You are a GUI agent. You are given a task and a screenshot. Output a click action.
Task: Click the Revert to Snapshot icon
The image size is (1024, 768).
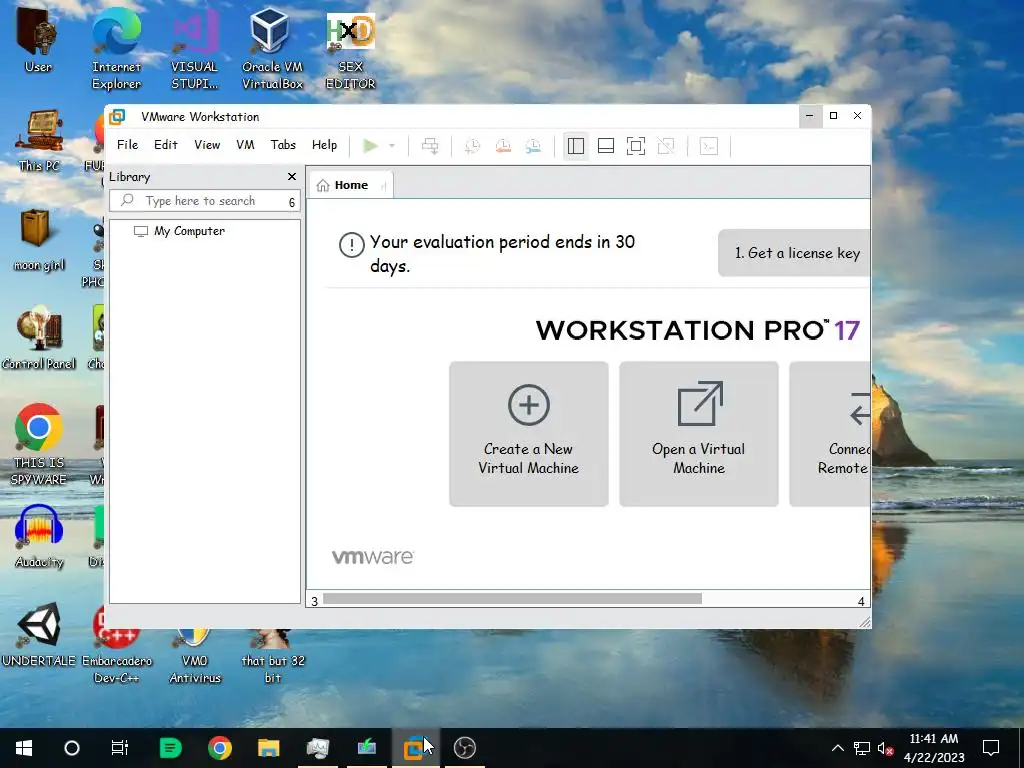(503, 146)
